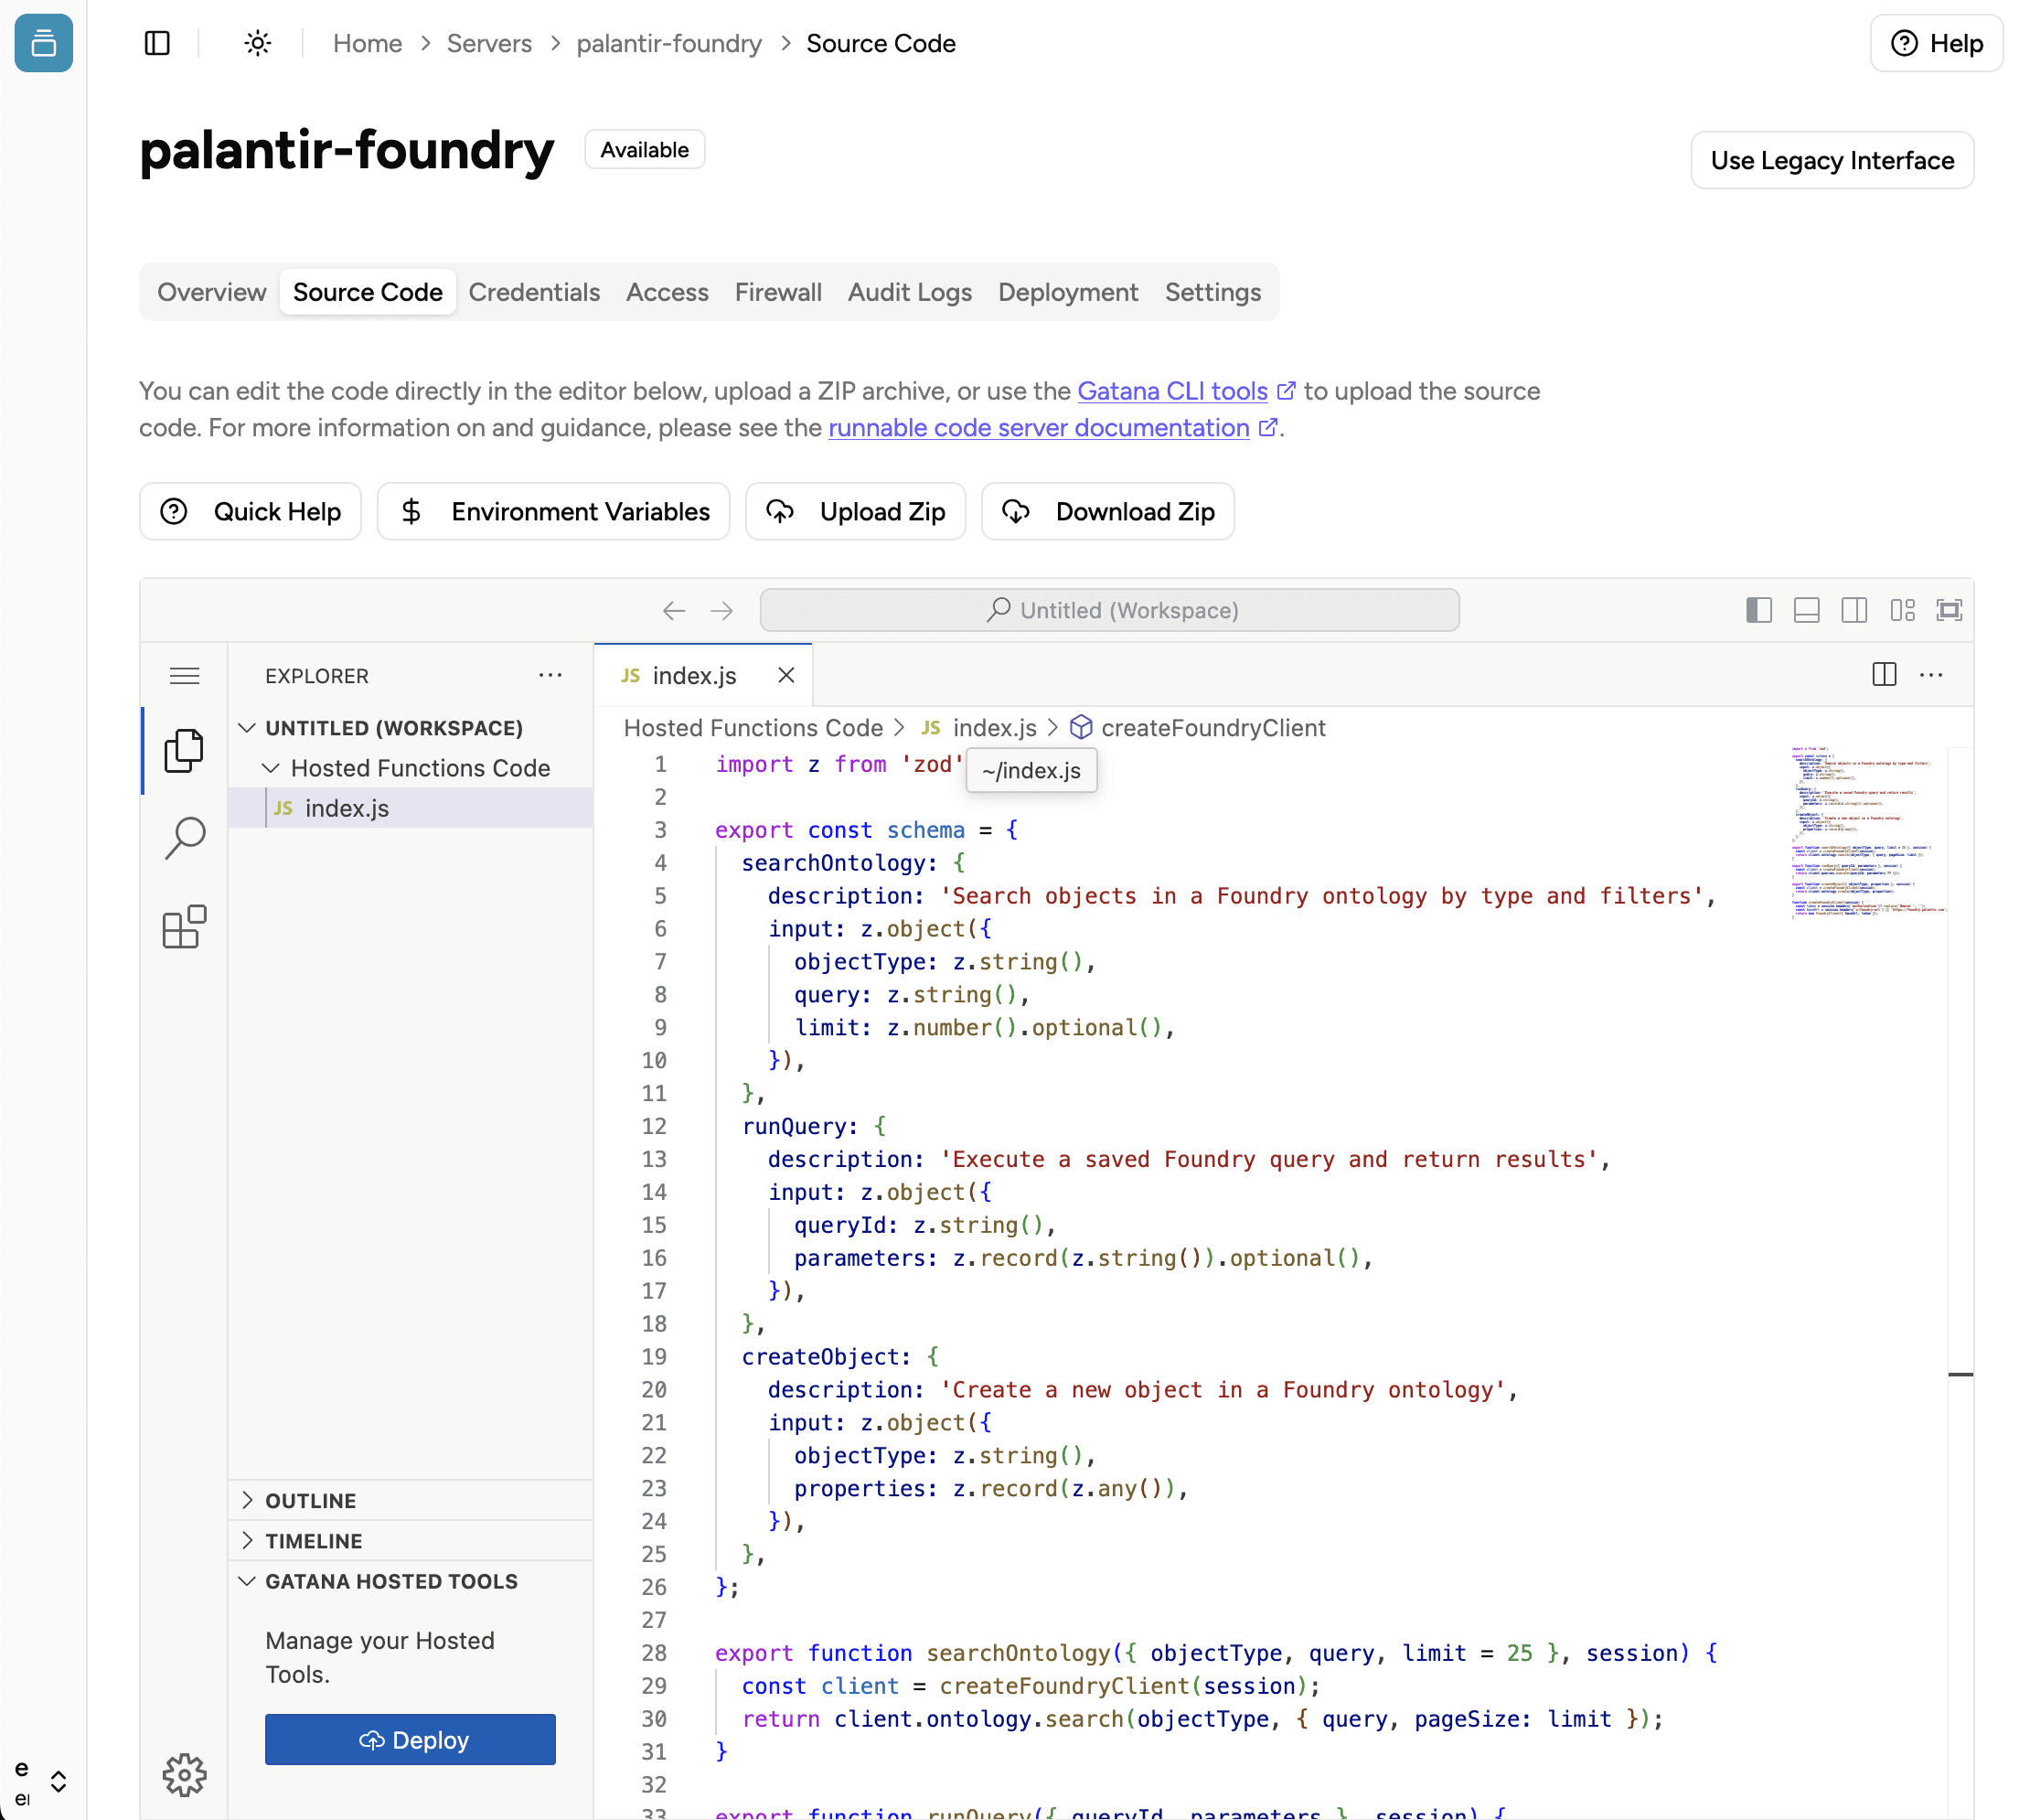Expand the TIMELINE section
The width and height of the screenshot is (2019, 1820).
pos(313,1541)
